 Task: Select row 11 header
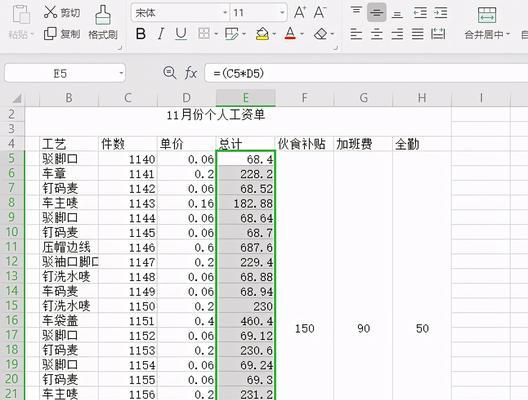pyautogui.click(x=12, y=247)
